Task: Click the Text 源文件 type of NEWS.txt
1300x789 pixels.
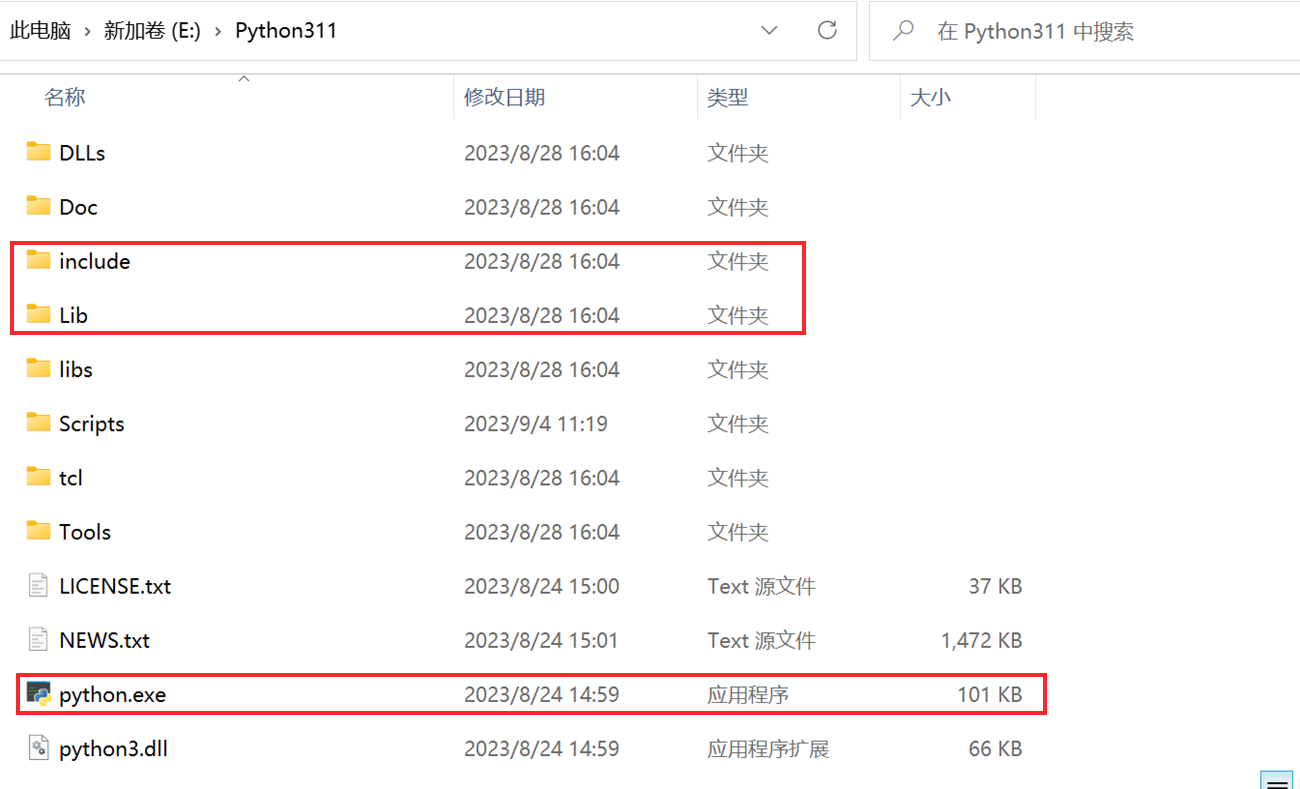Action: [761, 640]
